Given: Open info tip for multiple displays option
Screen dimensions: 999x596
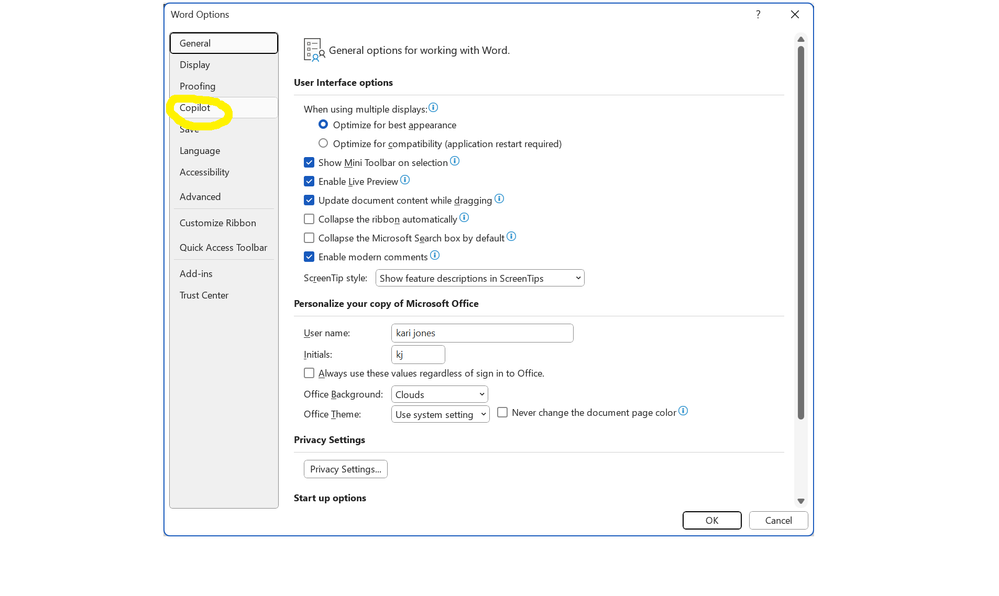Looking at the screenshot, I should 433,108.
